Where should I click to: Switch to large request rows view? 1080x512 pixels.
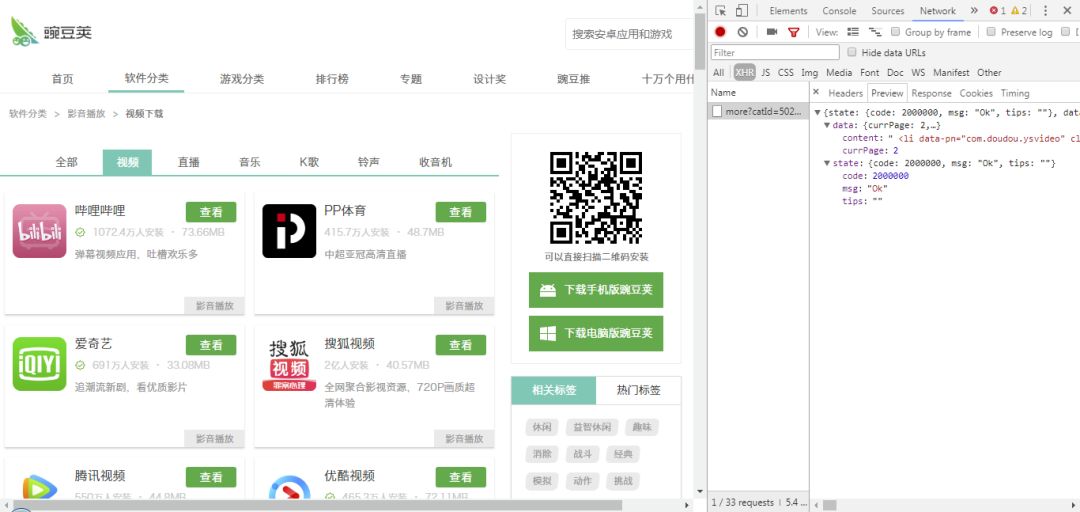point(853,32)
